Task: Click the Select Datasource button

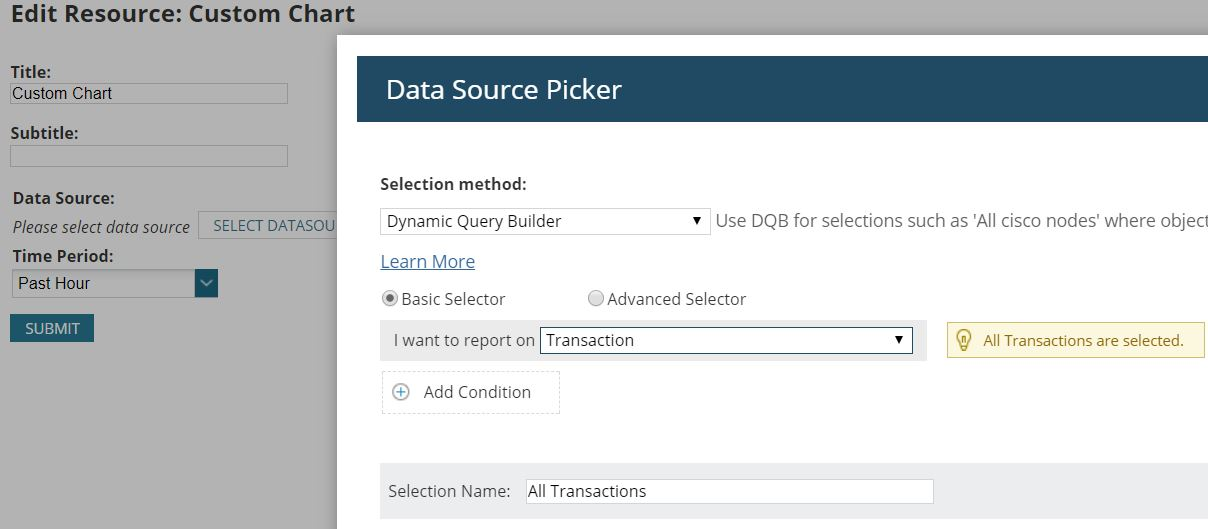Action: pyautogui.click(x=270, y=226)
